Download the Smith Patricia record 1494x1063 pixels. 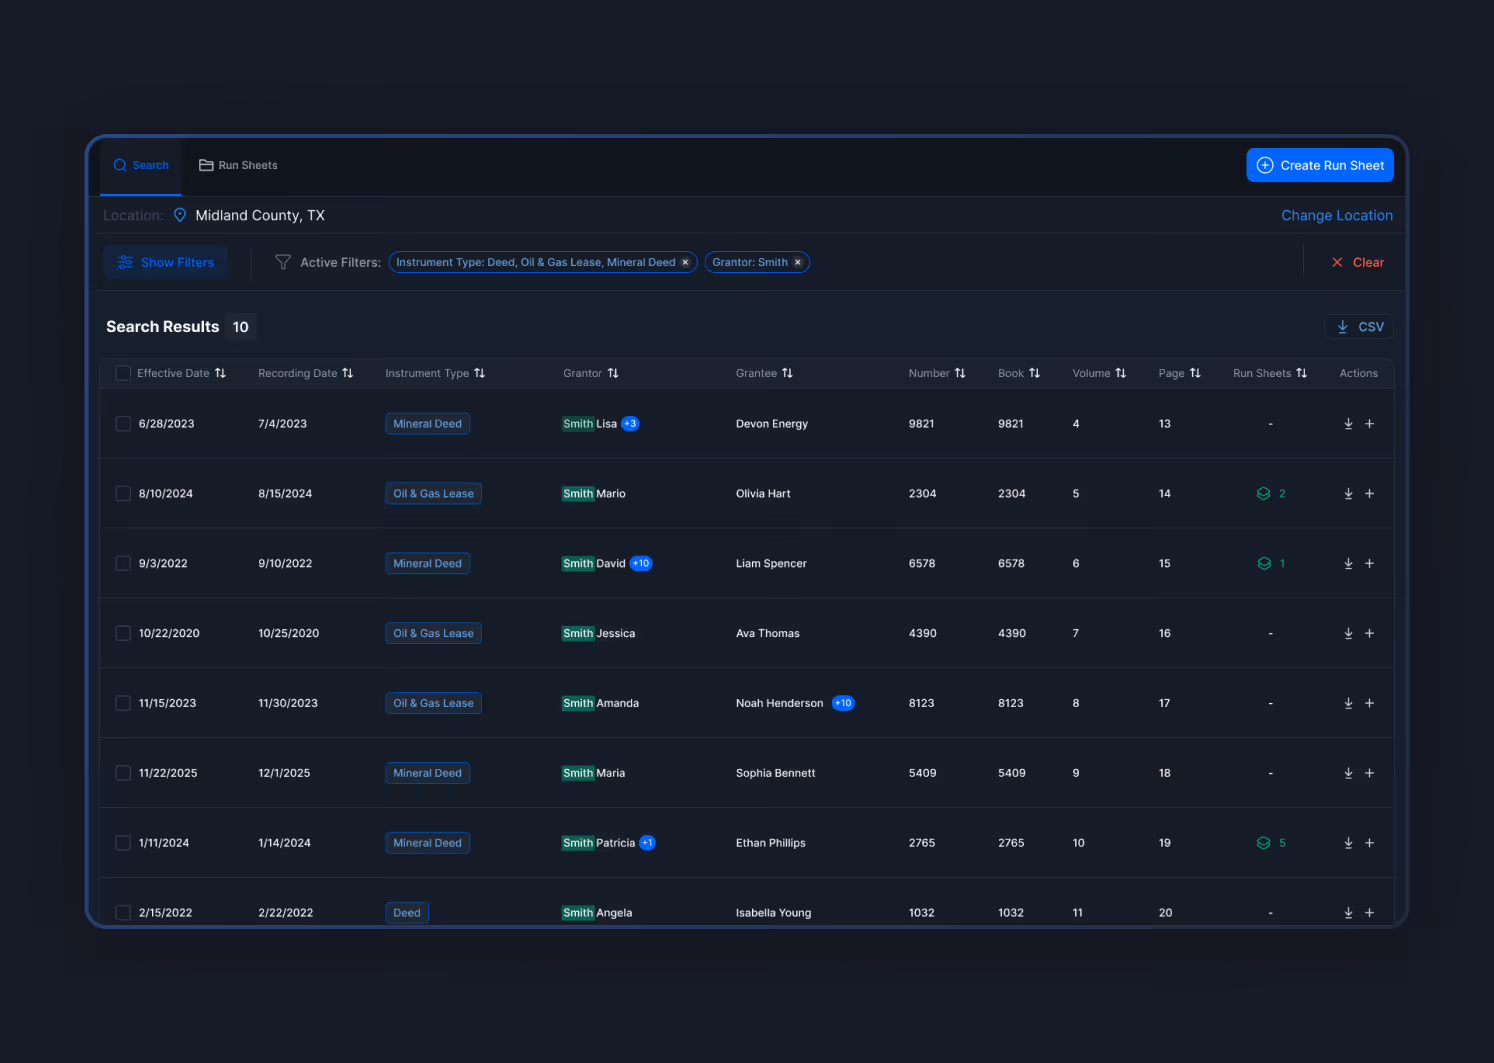[x=1348, y=844]
